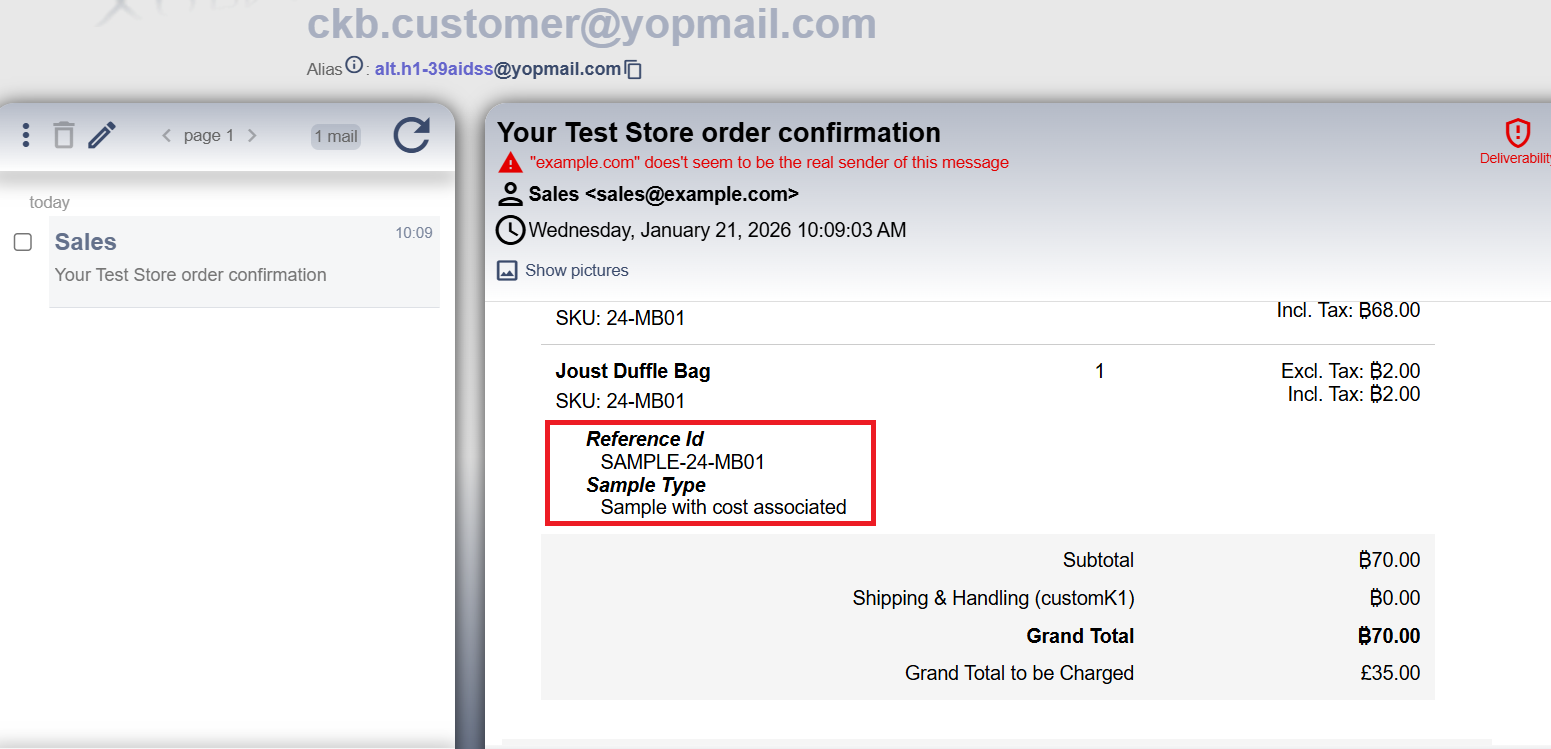Viewport: 1551px width, 749px height.
Task: Click the sender Sales <sales@example.com>
Action: 663,194
